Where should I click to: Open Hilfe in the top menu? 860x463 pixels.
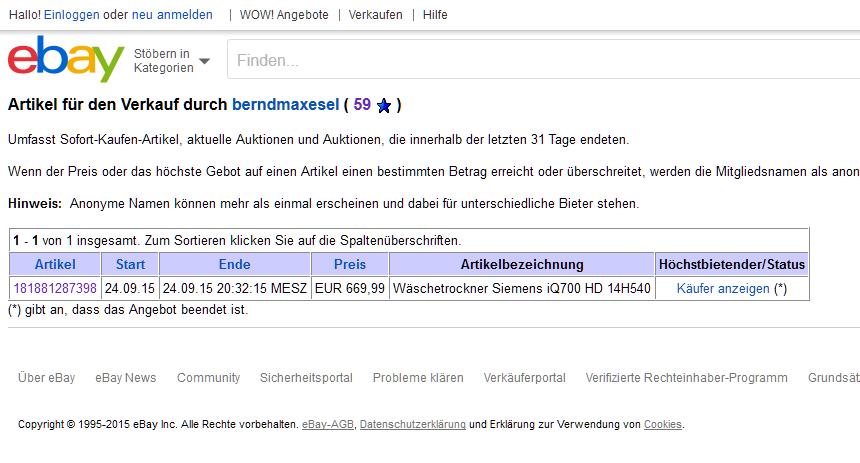click(435, 15)
